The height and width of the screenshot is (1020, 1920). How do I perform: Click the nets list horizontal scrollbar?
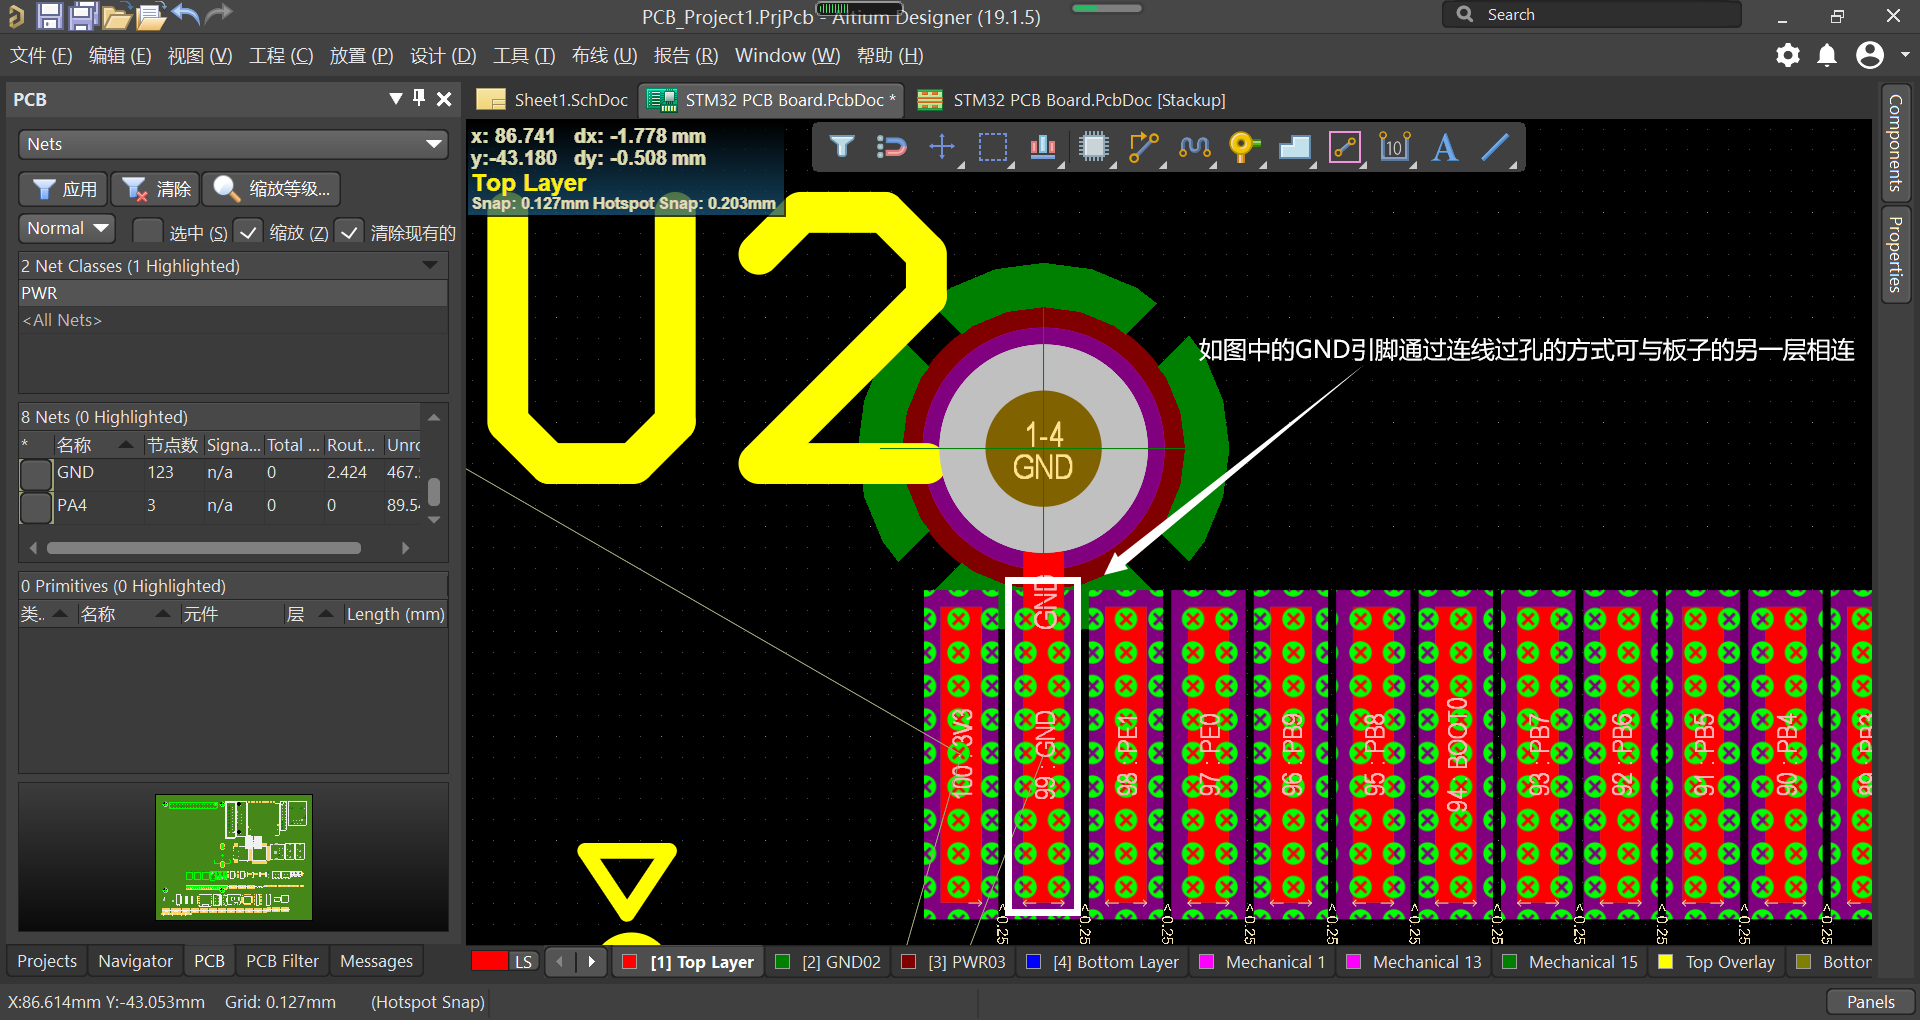(x=204, y=548)
